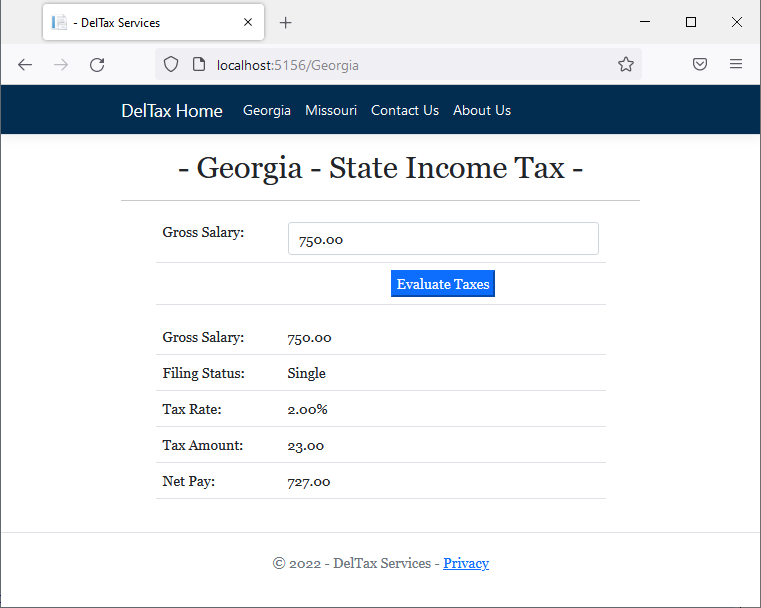Click the Gross Salary result value 750.00
The width and height of the screenshot is (761, 608).
(309, 338)
